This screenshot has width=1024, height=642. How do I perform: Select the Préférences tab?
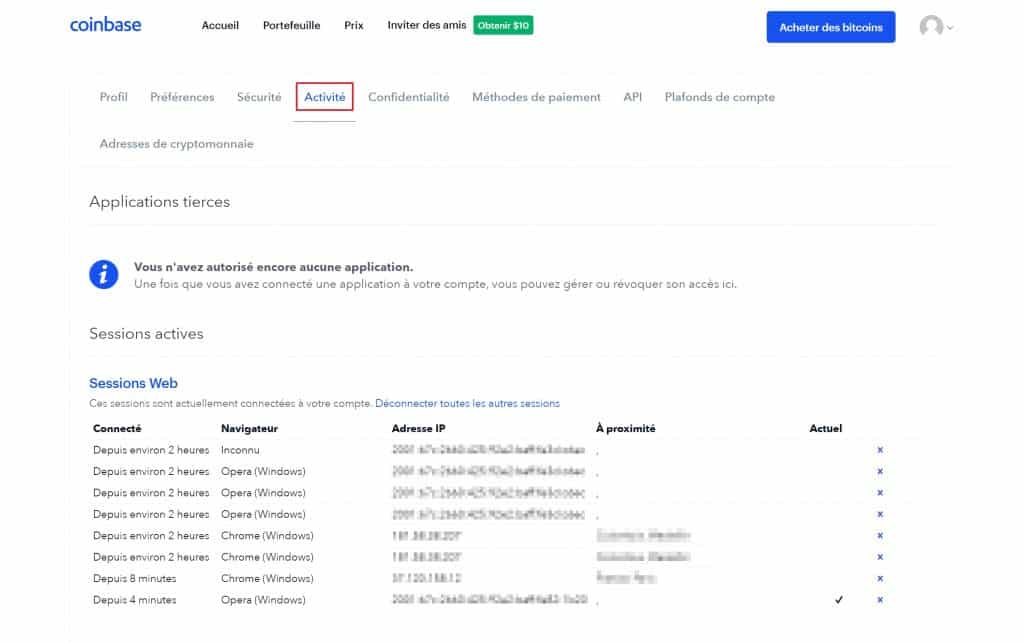tap(181, 97)
